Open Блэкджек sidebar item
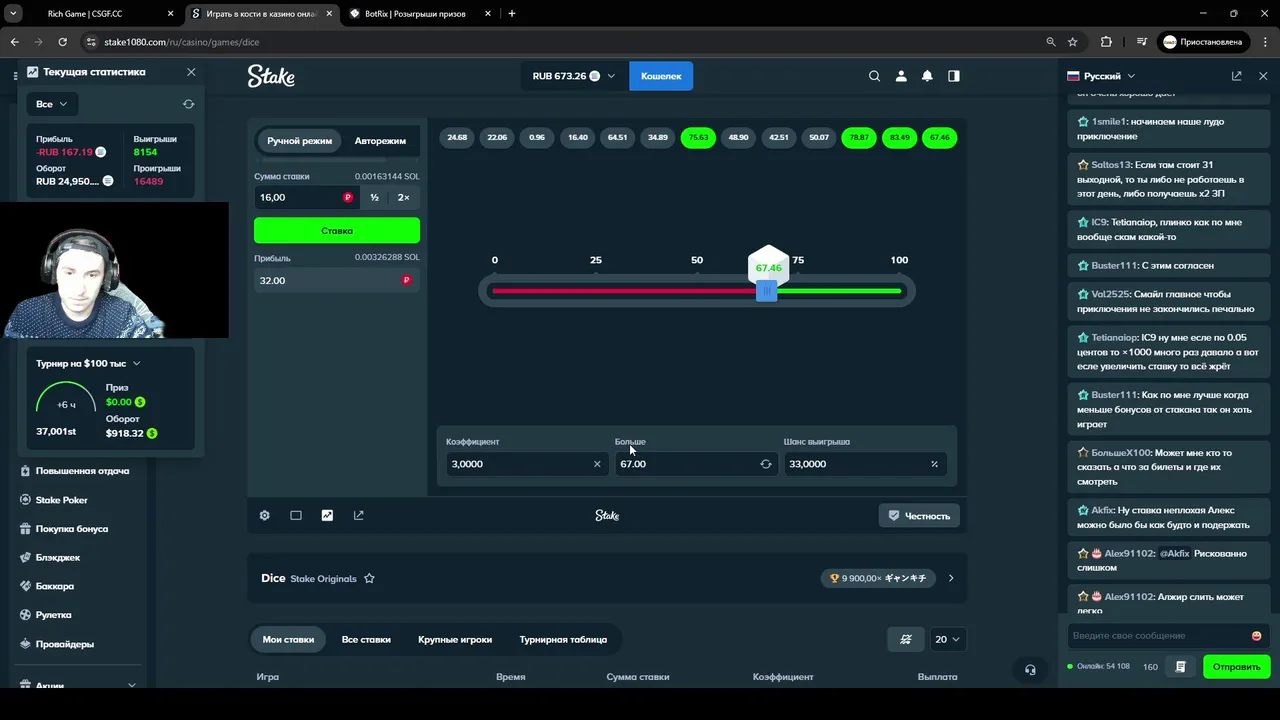This screenshot has height=720, width=1280. pos(58,558)
